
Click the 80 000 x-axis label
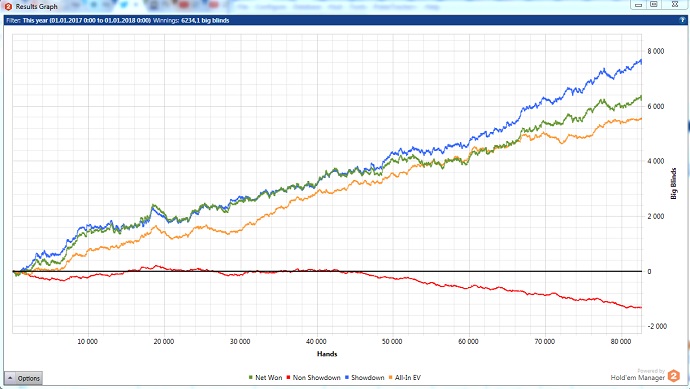tap(621, 341)
